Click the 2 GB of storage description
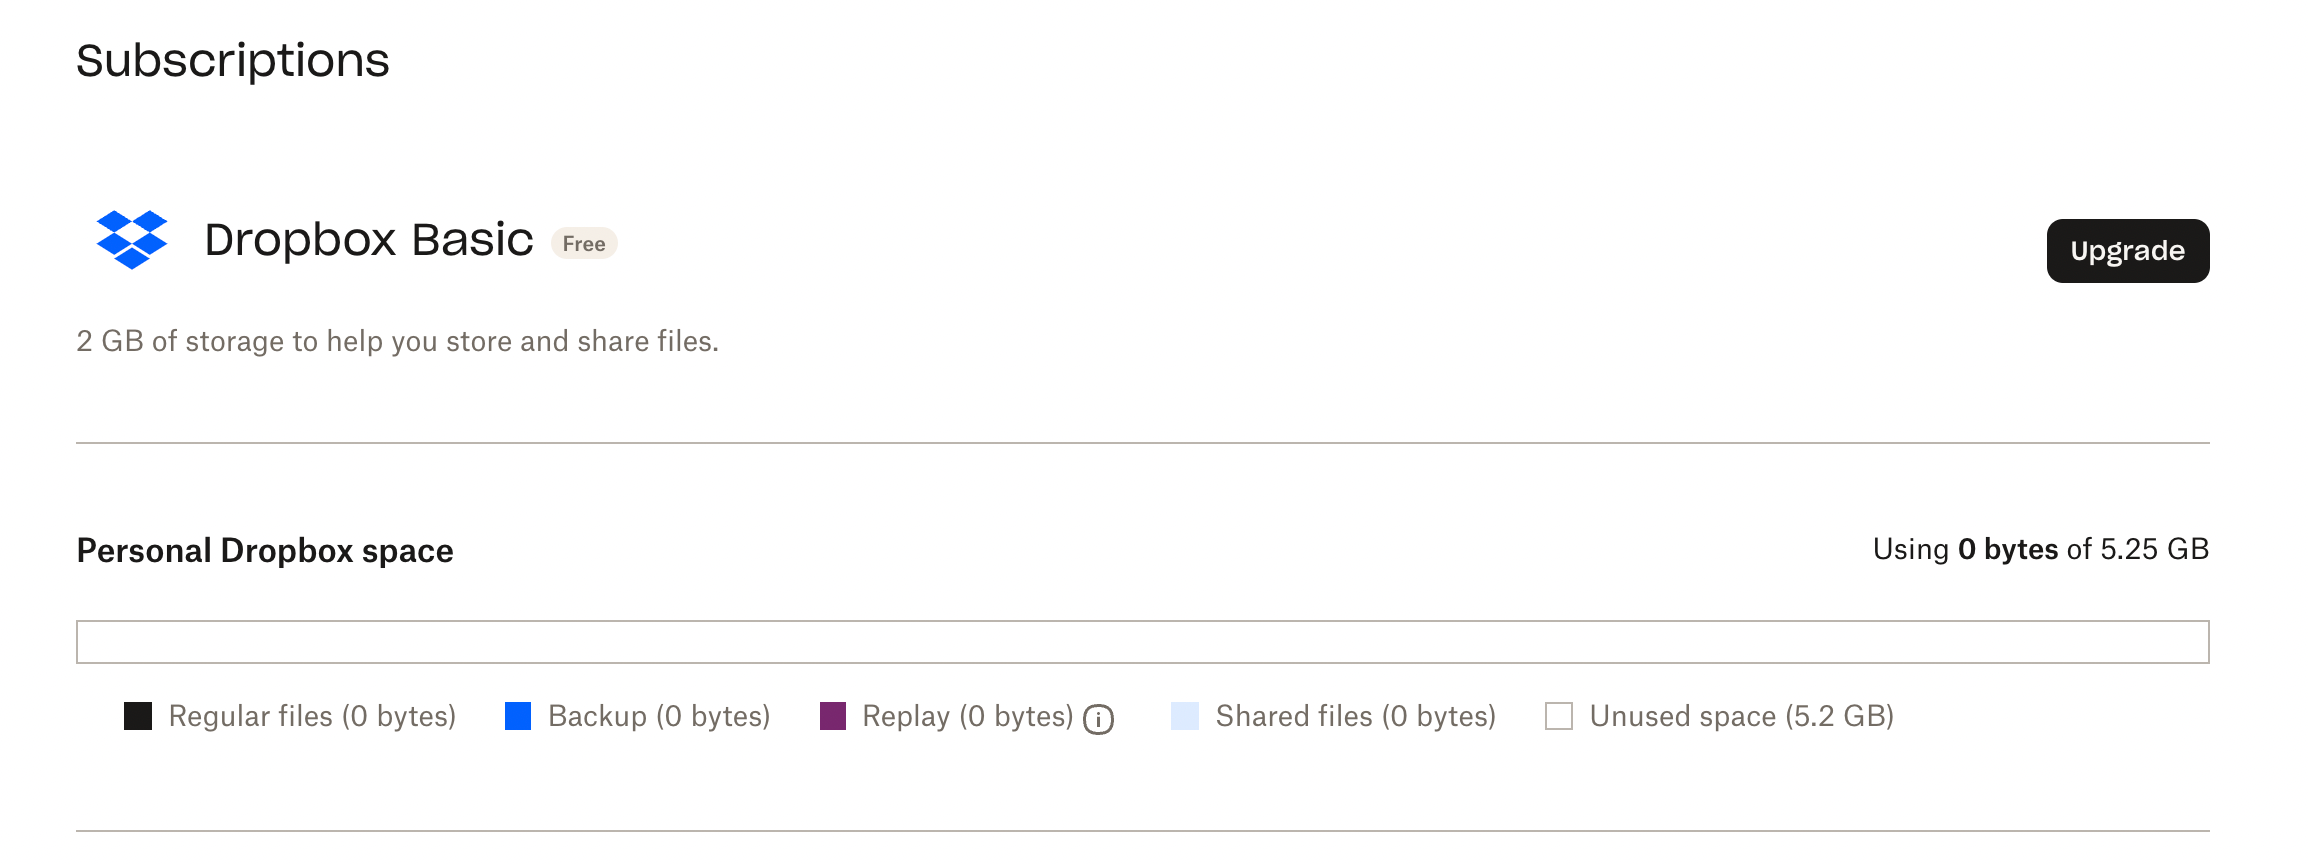The image size is (2308, 864). [x=397, y=342]
